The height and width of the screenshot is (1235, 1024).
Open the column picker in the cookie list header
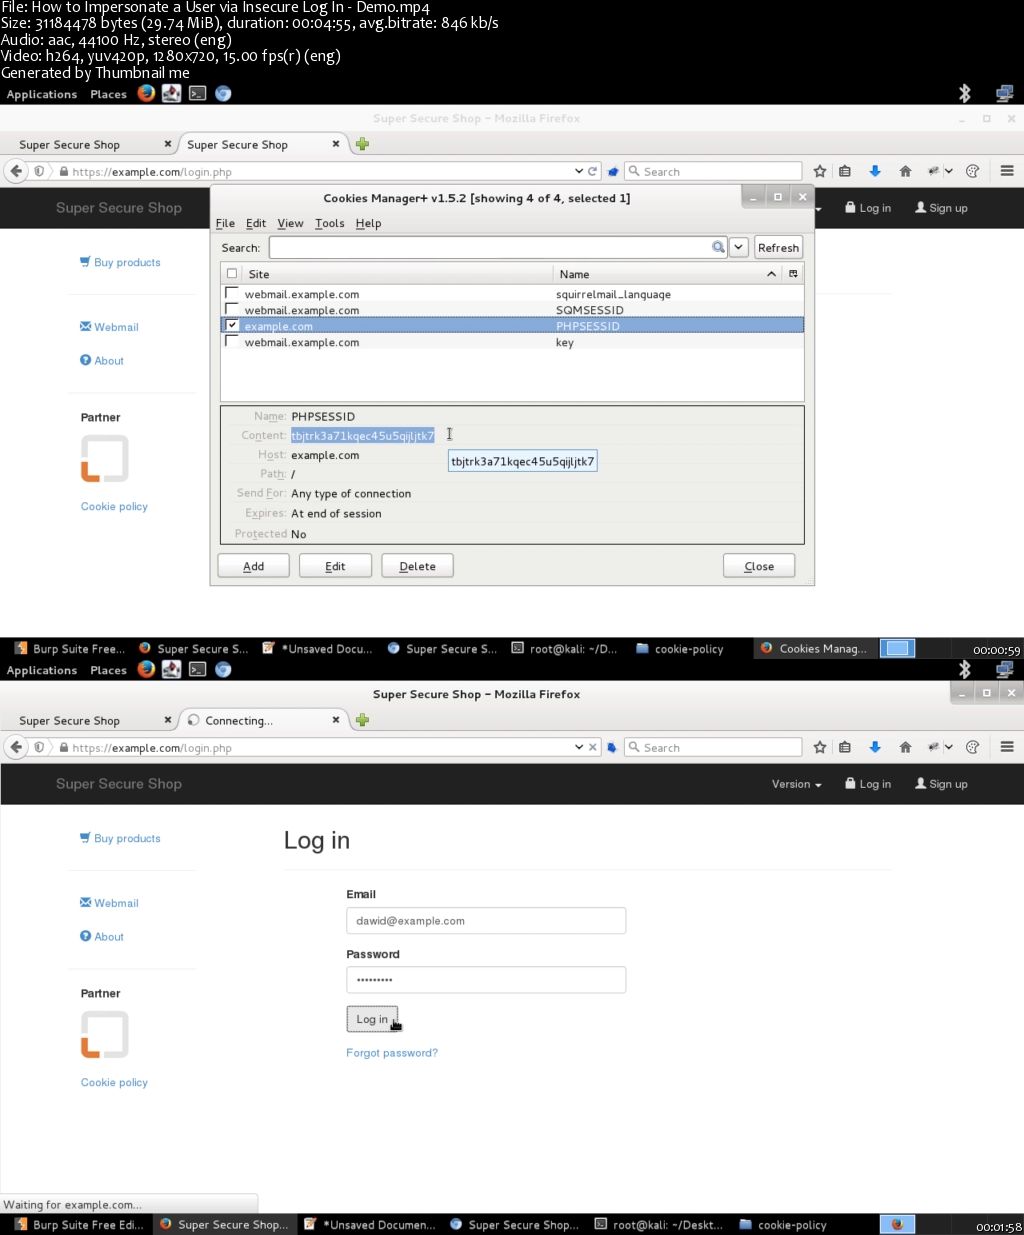pos(794,273)
